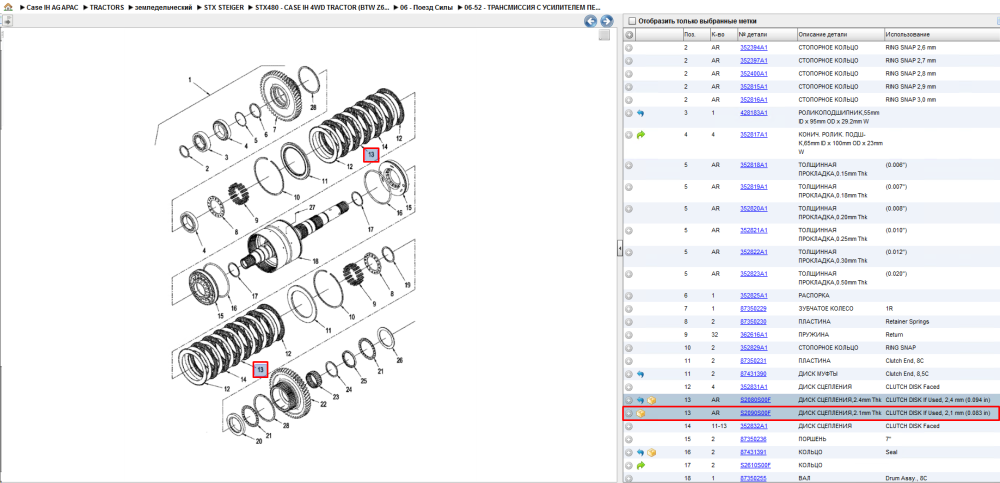Click the green arrow icon in position 17 row
The height and width of the screenshot is (483, 1000).
641,465
